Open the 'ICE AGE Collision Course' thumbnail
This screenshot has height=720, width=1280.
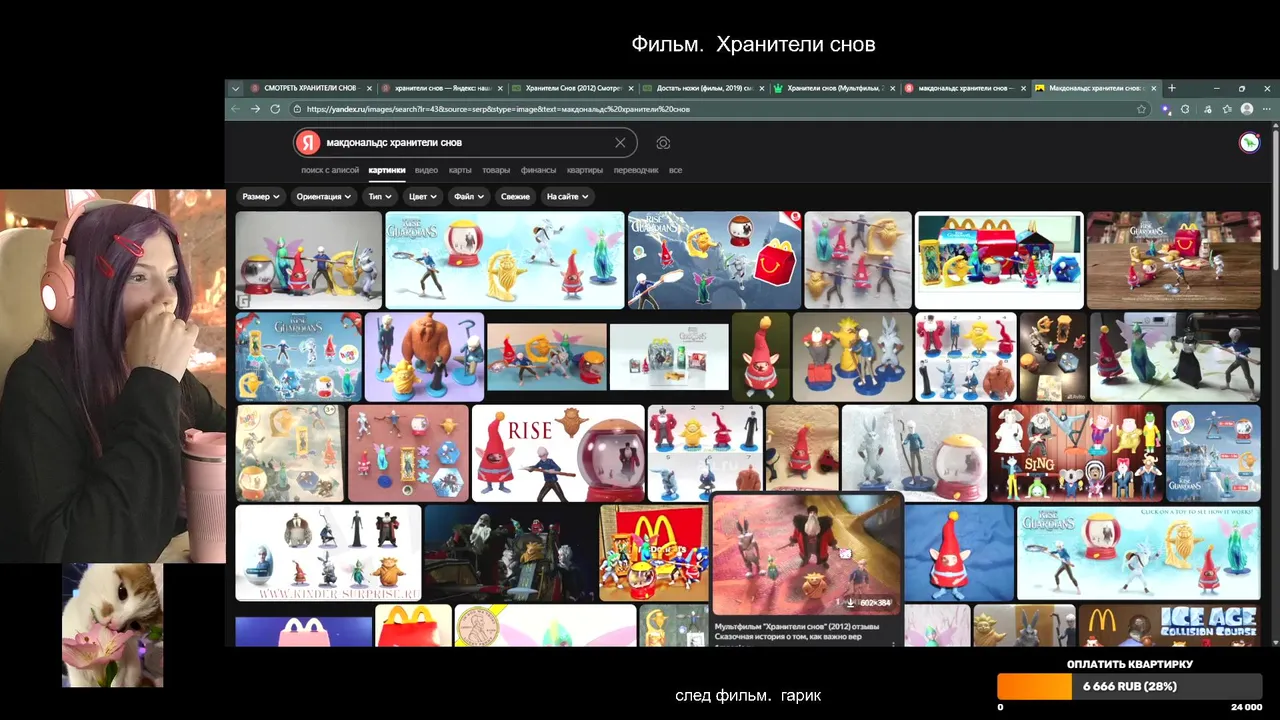1169,626
